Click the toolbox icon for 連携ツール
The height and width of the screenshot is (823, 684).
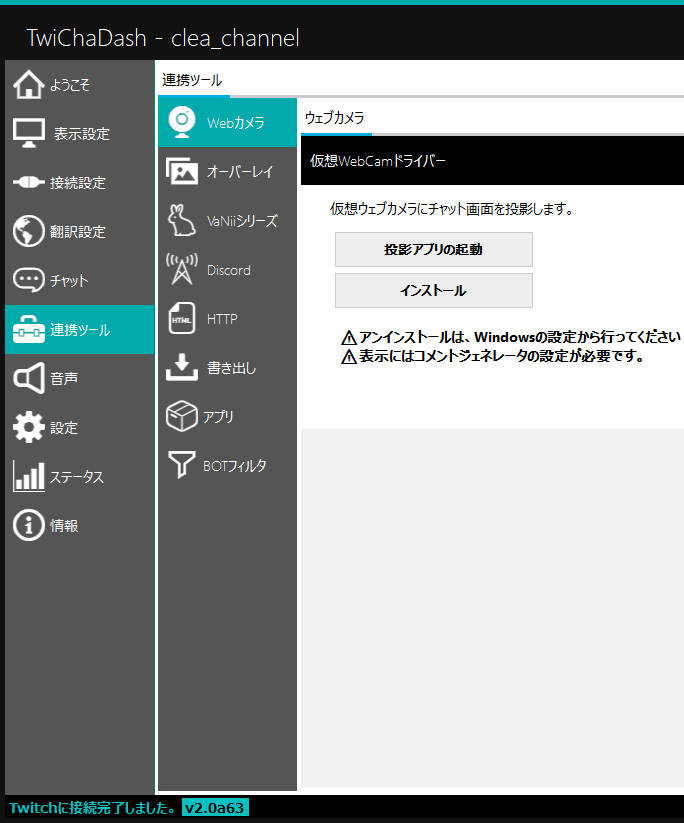(x=28, y=329)
